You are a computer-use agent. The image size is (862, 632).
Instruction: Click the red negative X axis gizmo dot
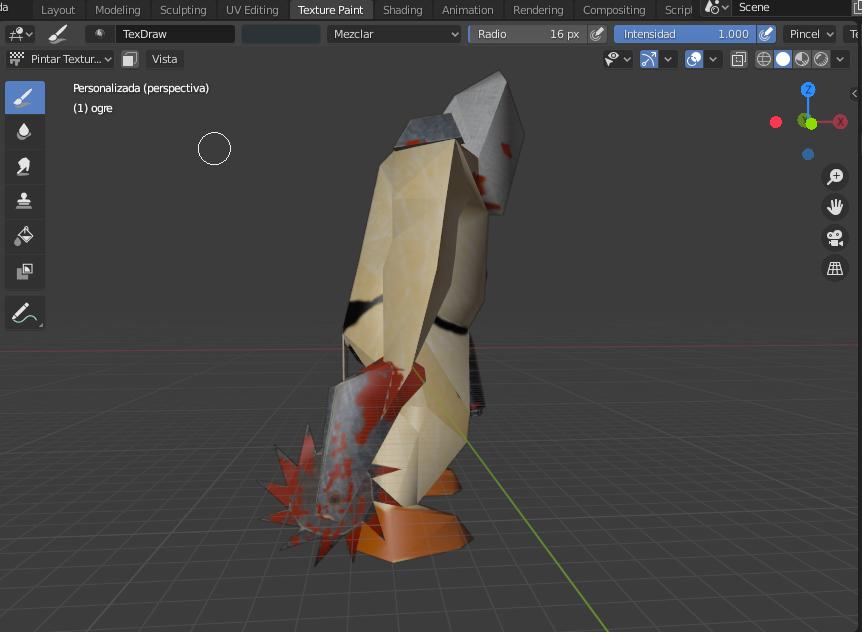pos(776,122)
